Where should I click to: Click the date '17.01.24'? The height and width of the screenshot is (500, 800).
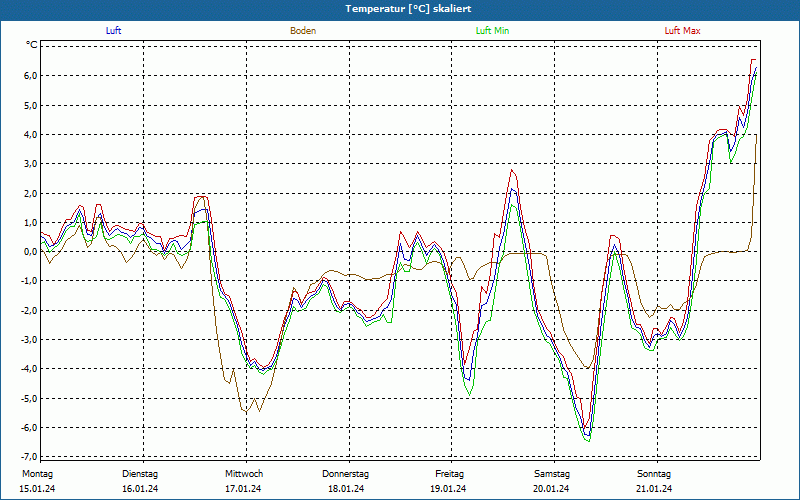click(x=243, y=489)
